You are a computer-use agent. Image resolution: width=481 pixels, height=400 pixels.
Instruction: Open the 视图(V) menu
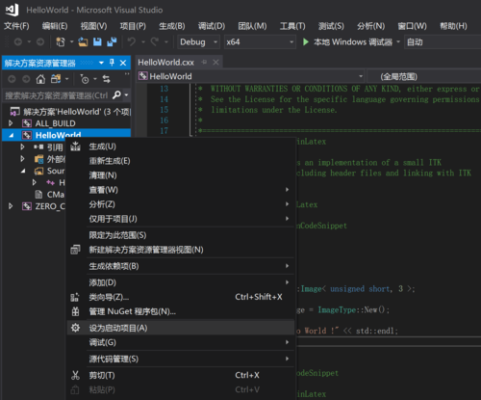[x=94, y=26]
